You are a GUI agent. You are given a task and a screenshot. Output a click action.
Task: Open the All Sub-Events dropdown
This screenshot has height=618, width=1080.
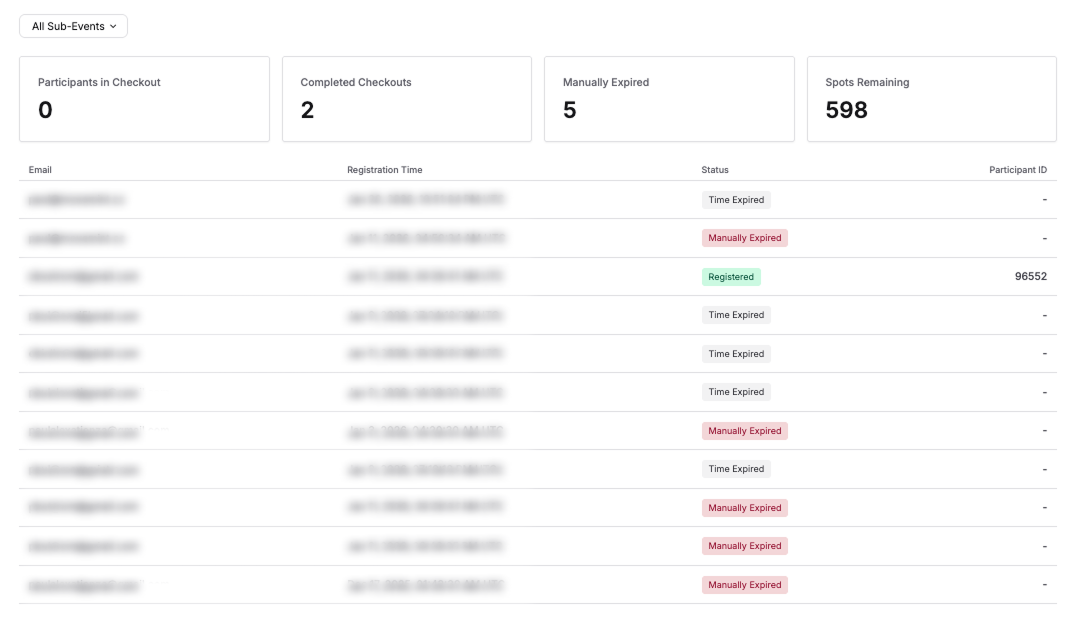coord(73,26)
